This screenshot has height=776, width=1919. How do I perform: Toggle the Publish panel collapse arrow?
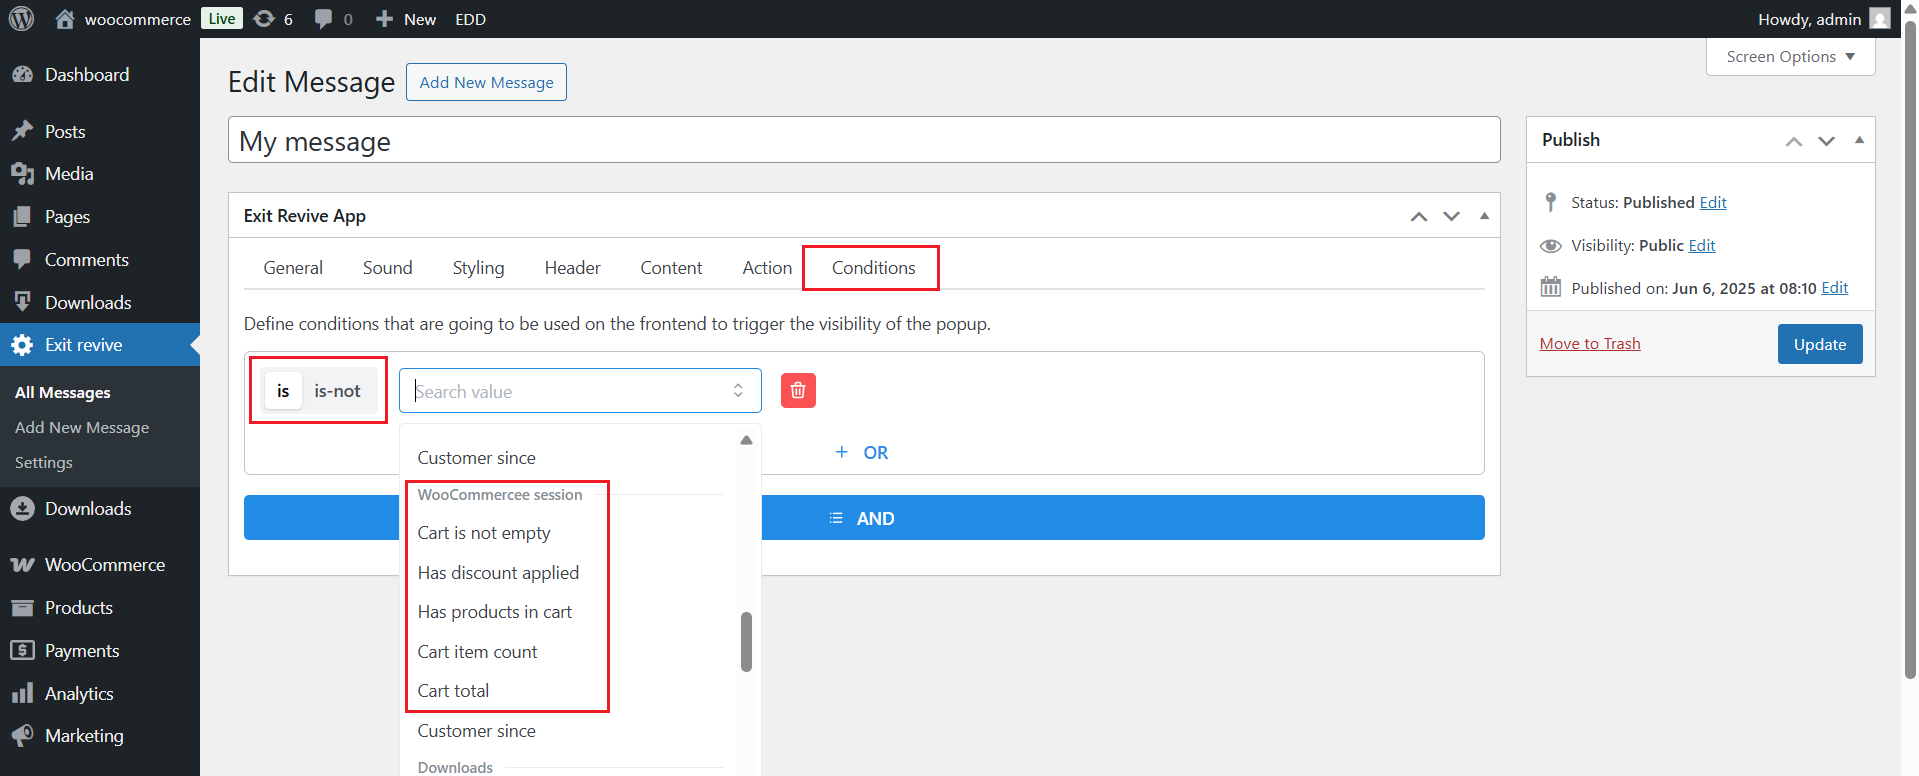(x=1859, y=140)
